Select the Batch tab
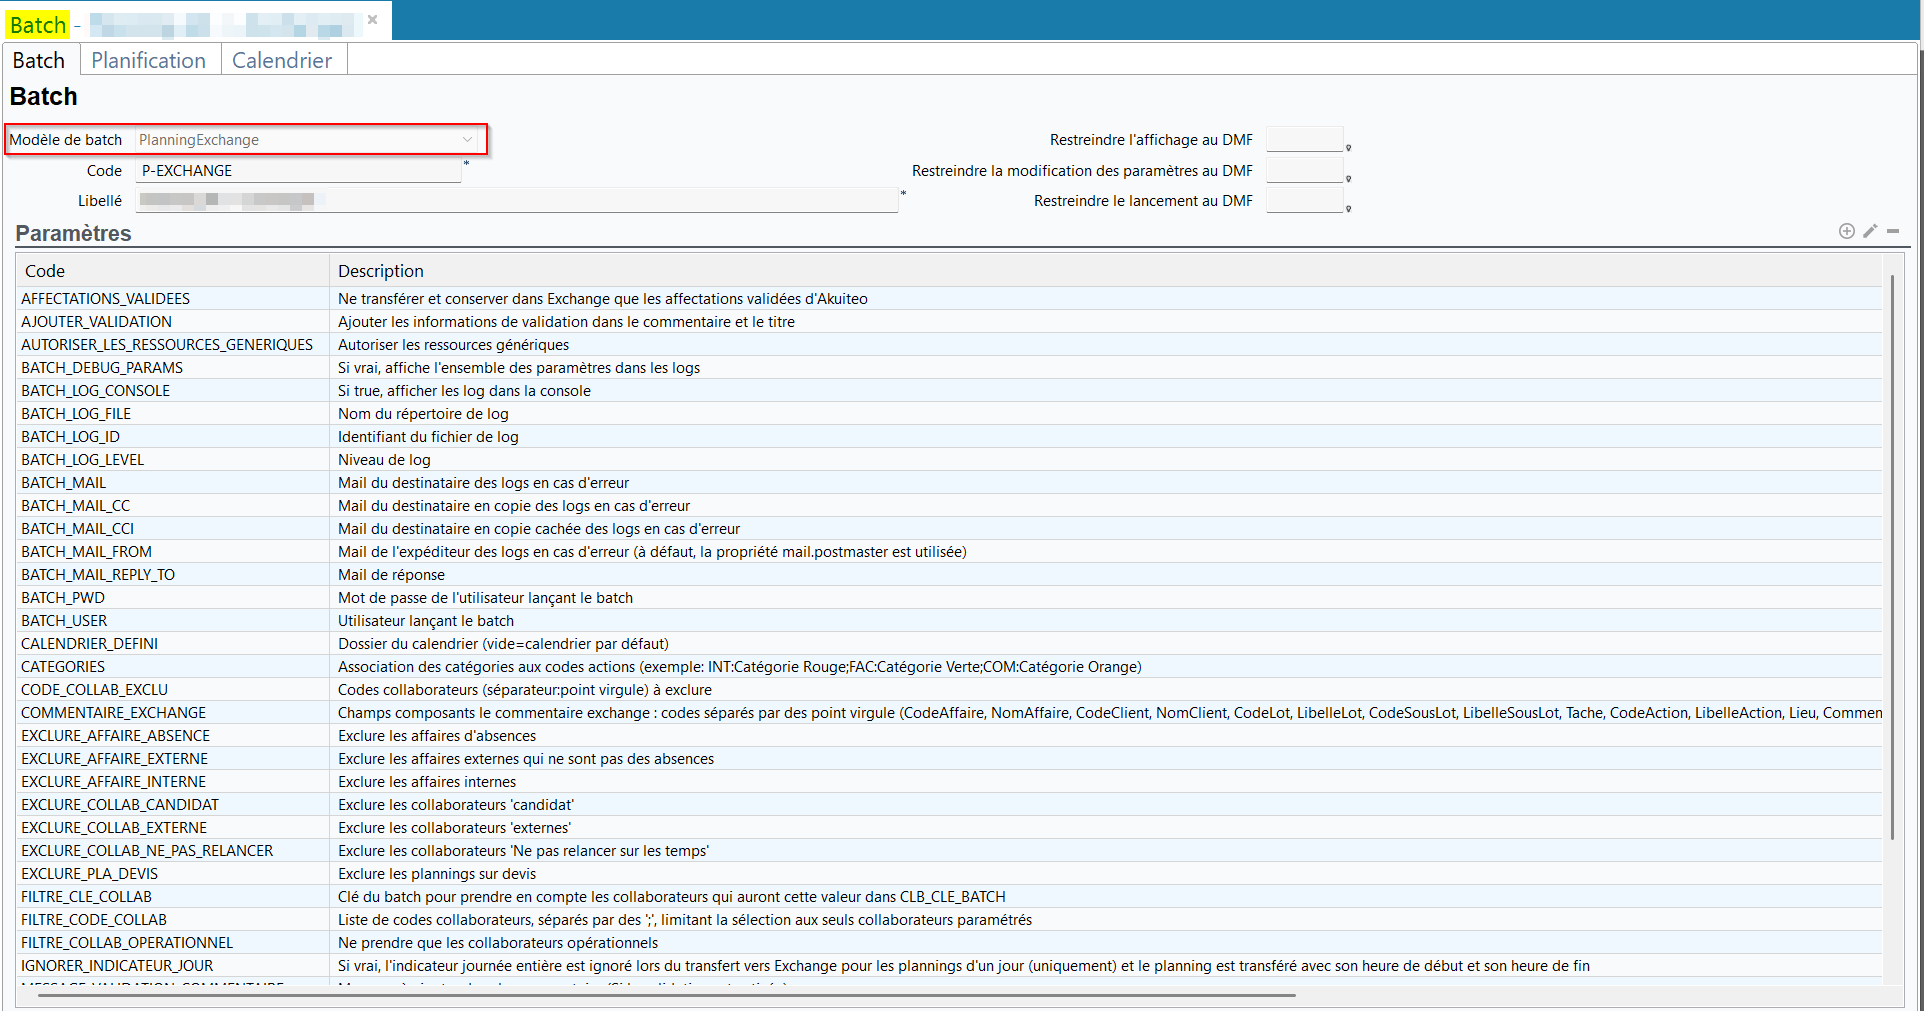Viewport: 1924px width, 1011px height. [39, 60]
